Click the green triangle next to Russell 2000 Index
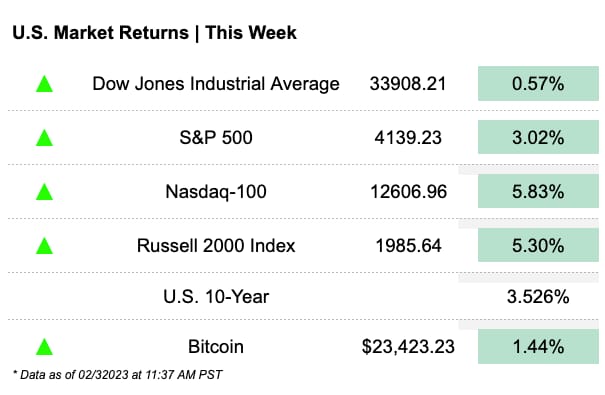The image size is (605, 395). coord(44,246)
